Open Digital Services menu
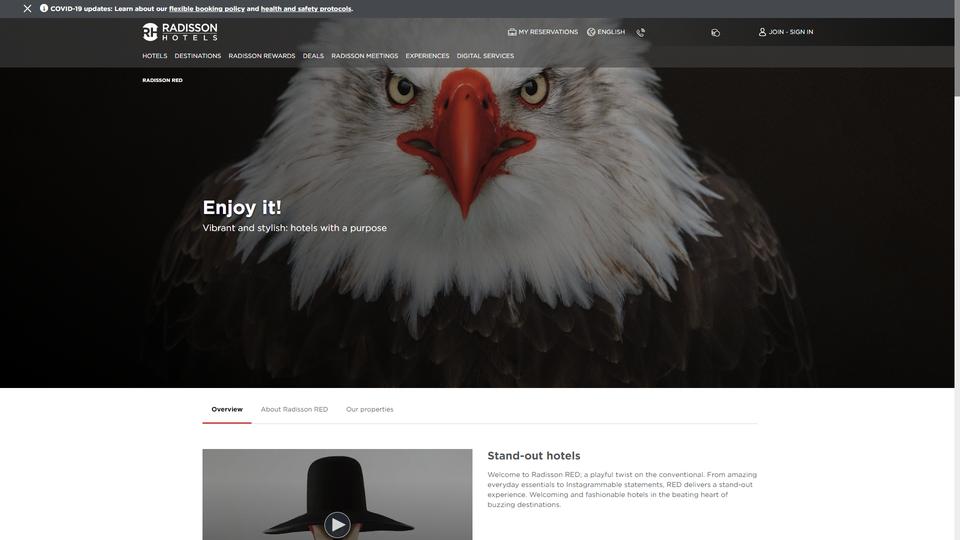 [x=485, y=56]
